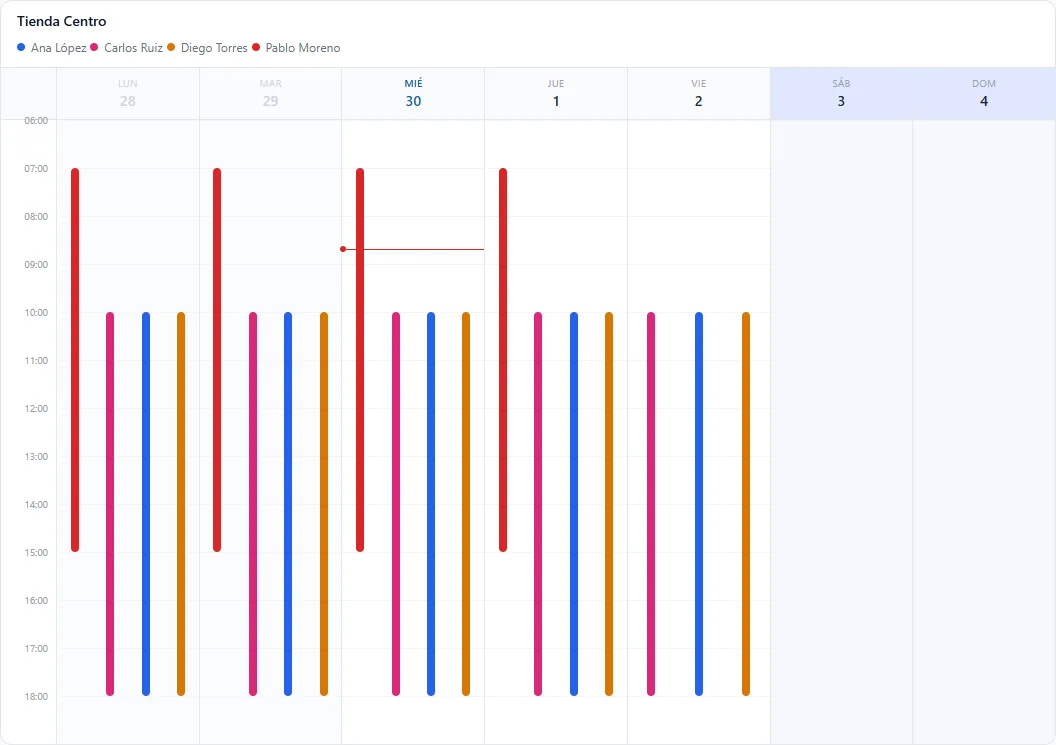The width and height of the screenshot is (1056, 745).
Task: Click the pink legend dot for Carlos Ruiz
Action: [x=94, y=47]
